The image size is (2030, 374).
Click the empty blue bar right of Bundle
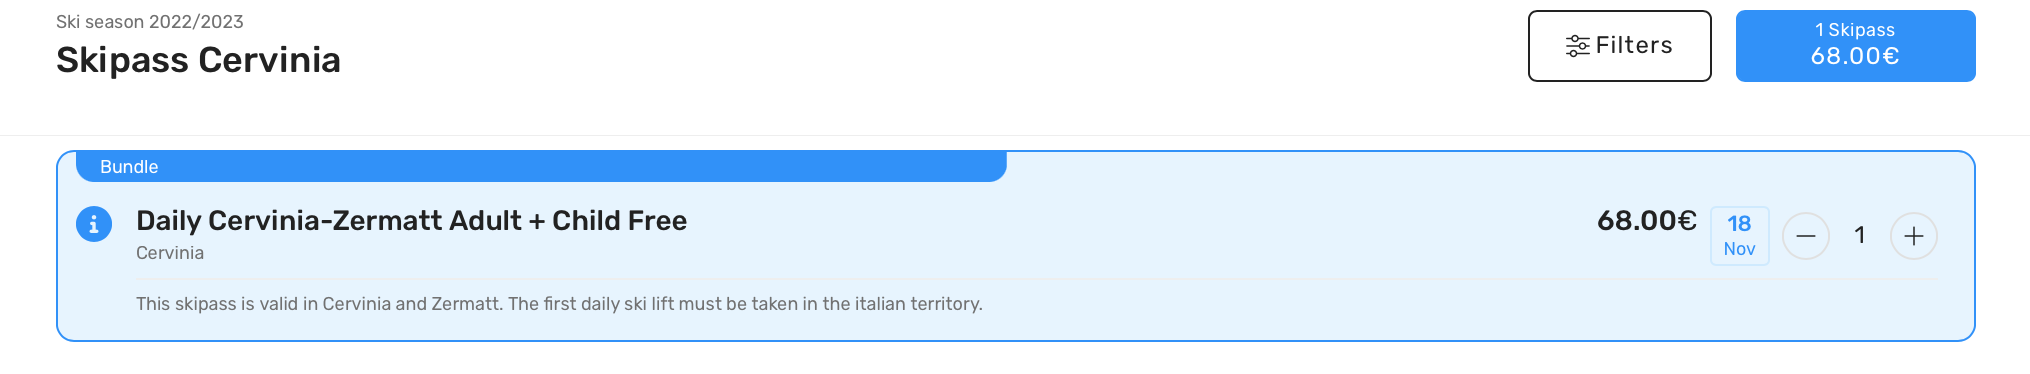click(590, 167)
